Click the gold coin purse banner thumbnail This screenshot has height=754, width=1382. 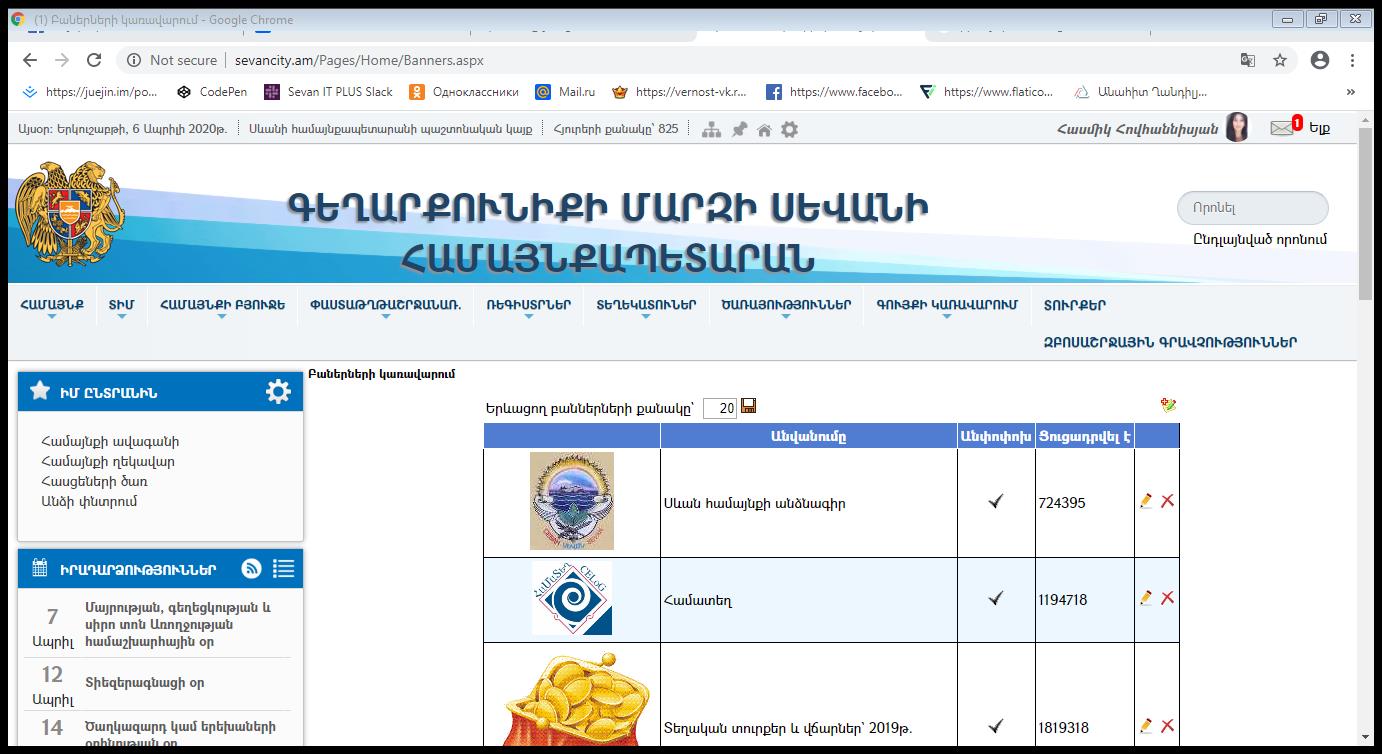tap(577, 700)
